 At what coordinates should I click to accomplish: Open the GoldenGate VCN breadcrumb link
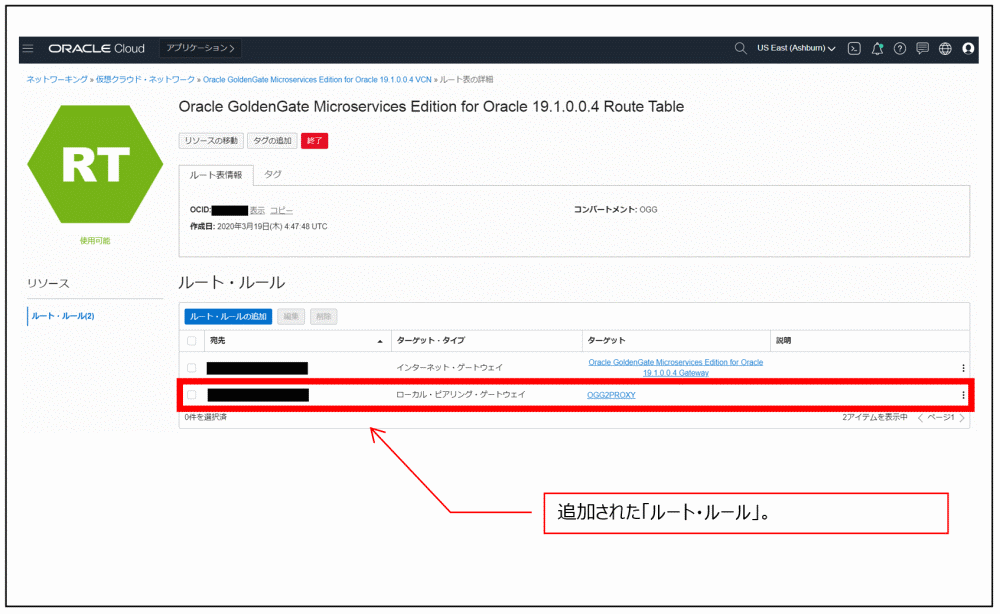317,80
